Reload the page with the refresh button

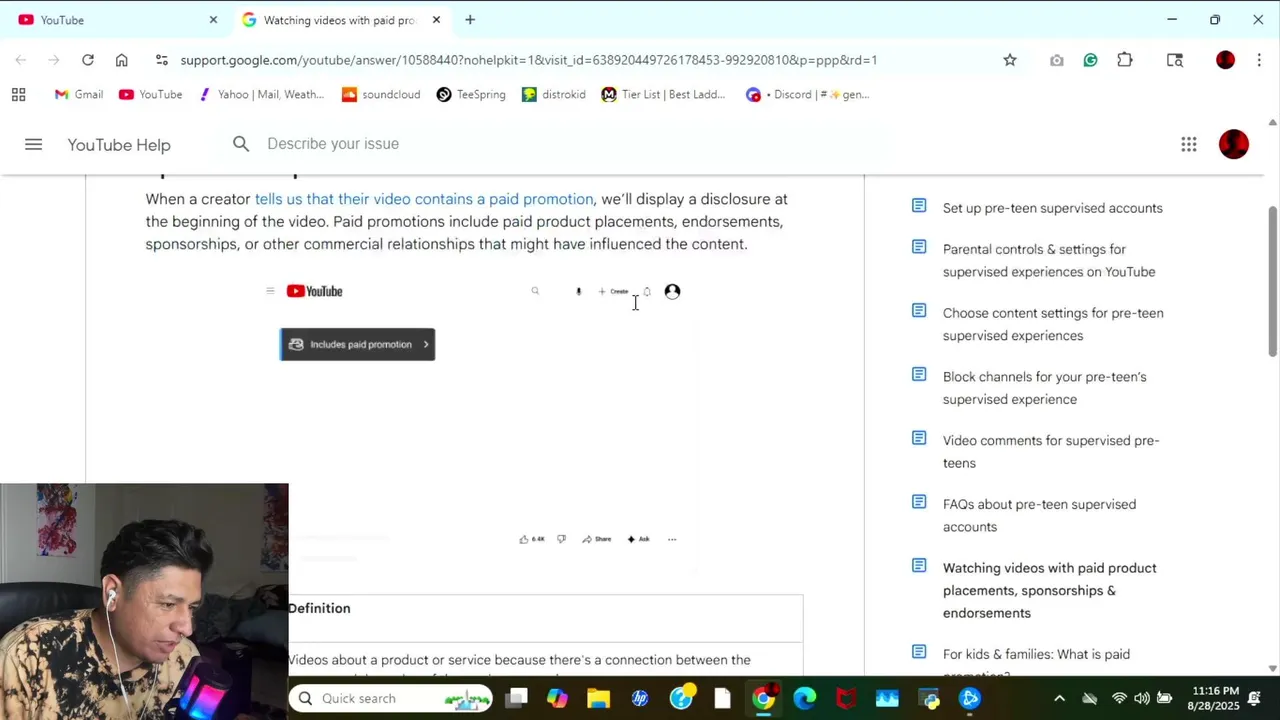(88, 60)
